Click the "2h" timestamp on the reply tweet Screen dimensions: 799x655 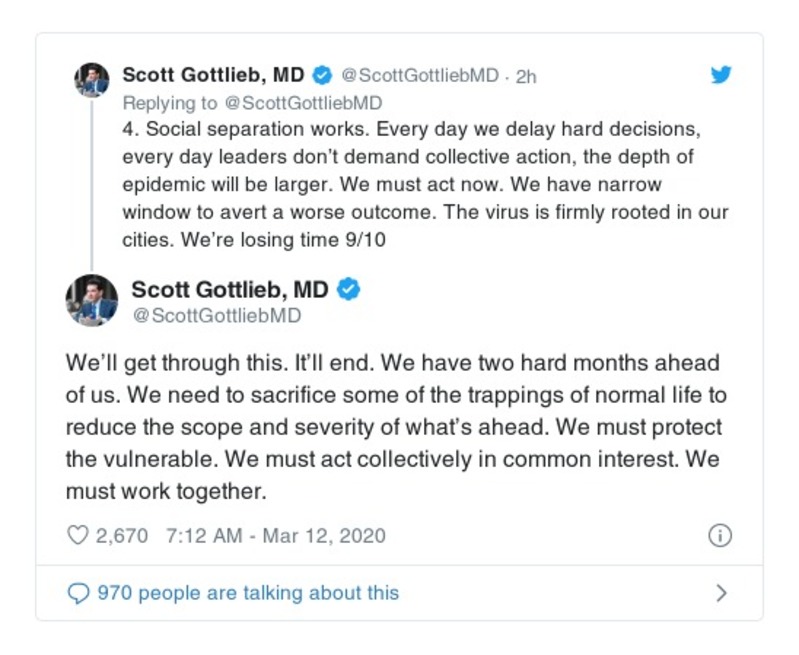click(526, 76)
